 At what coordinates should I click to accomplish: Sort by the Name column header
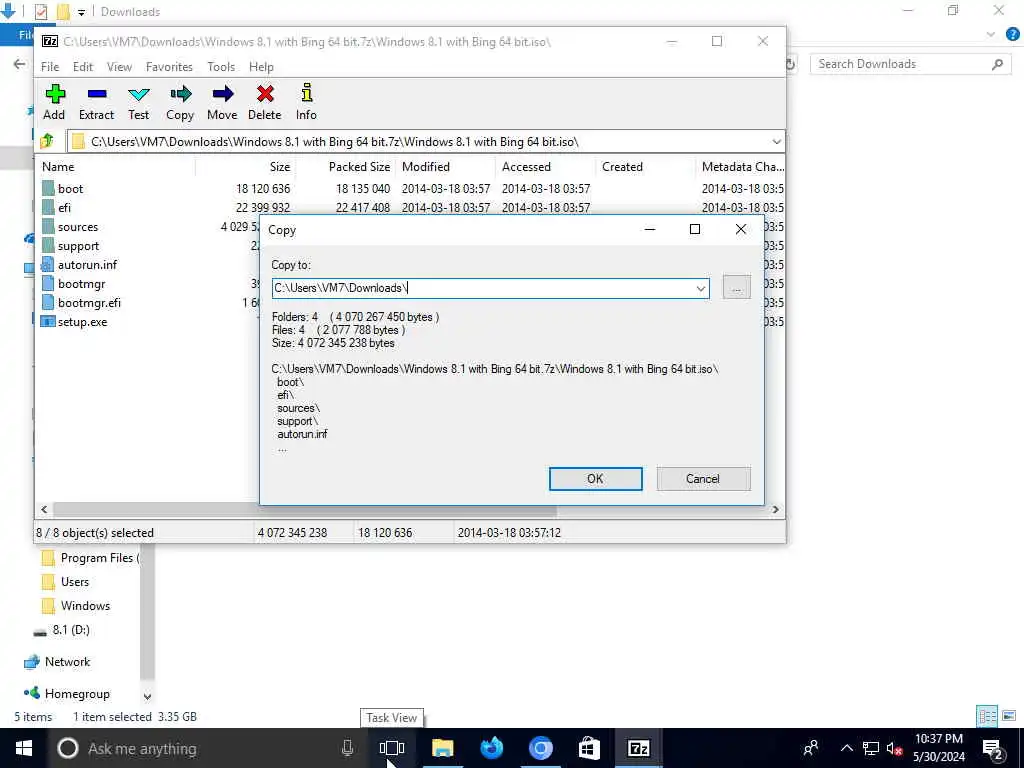pos(116,167)
